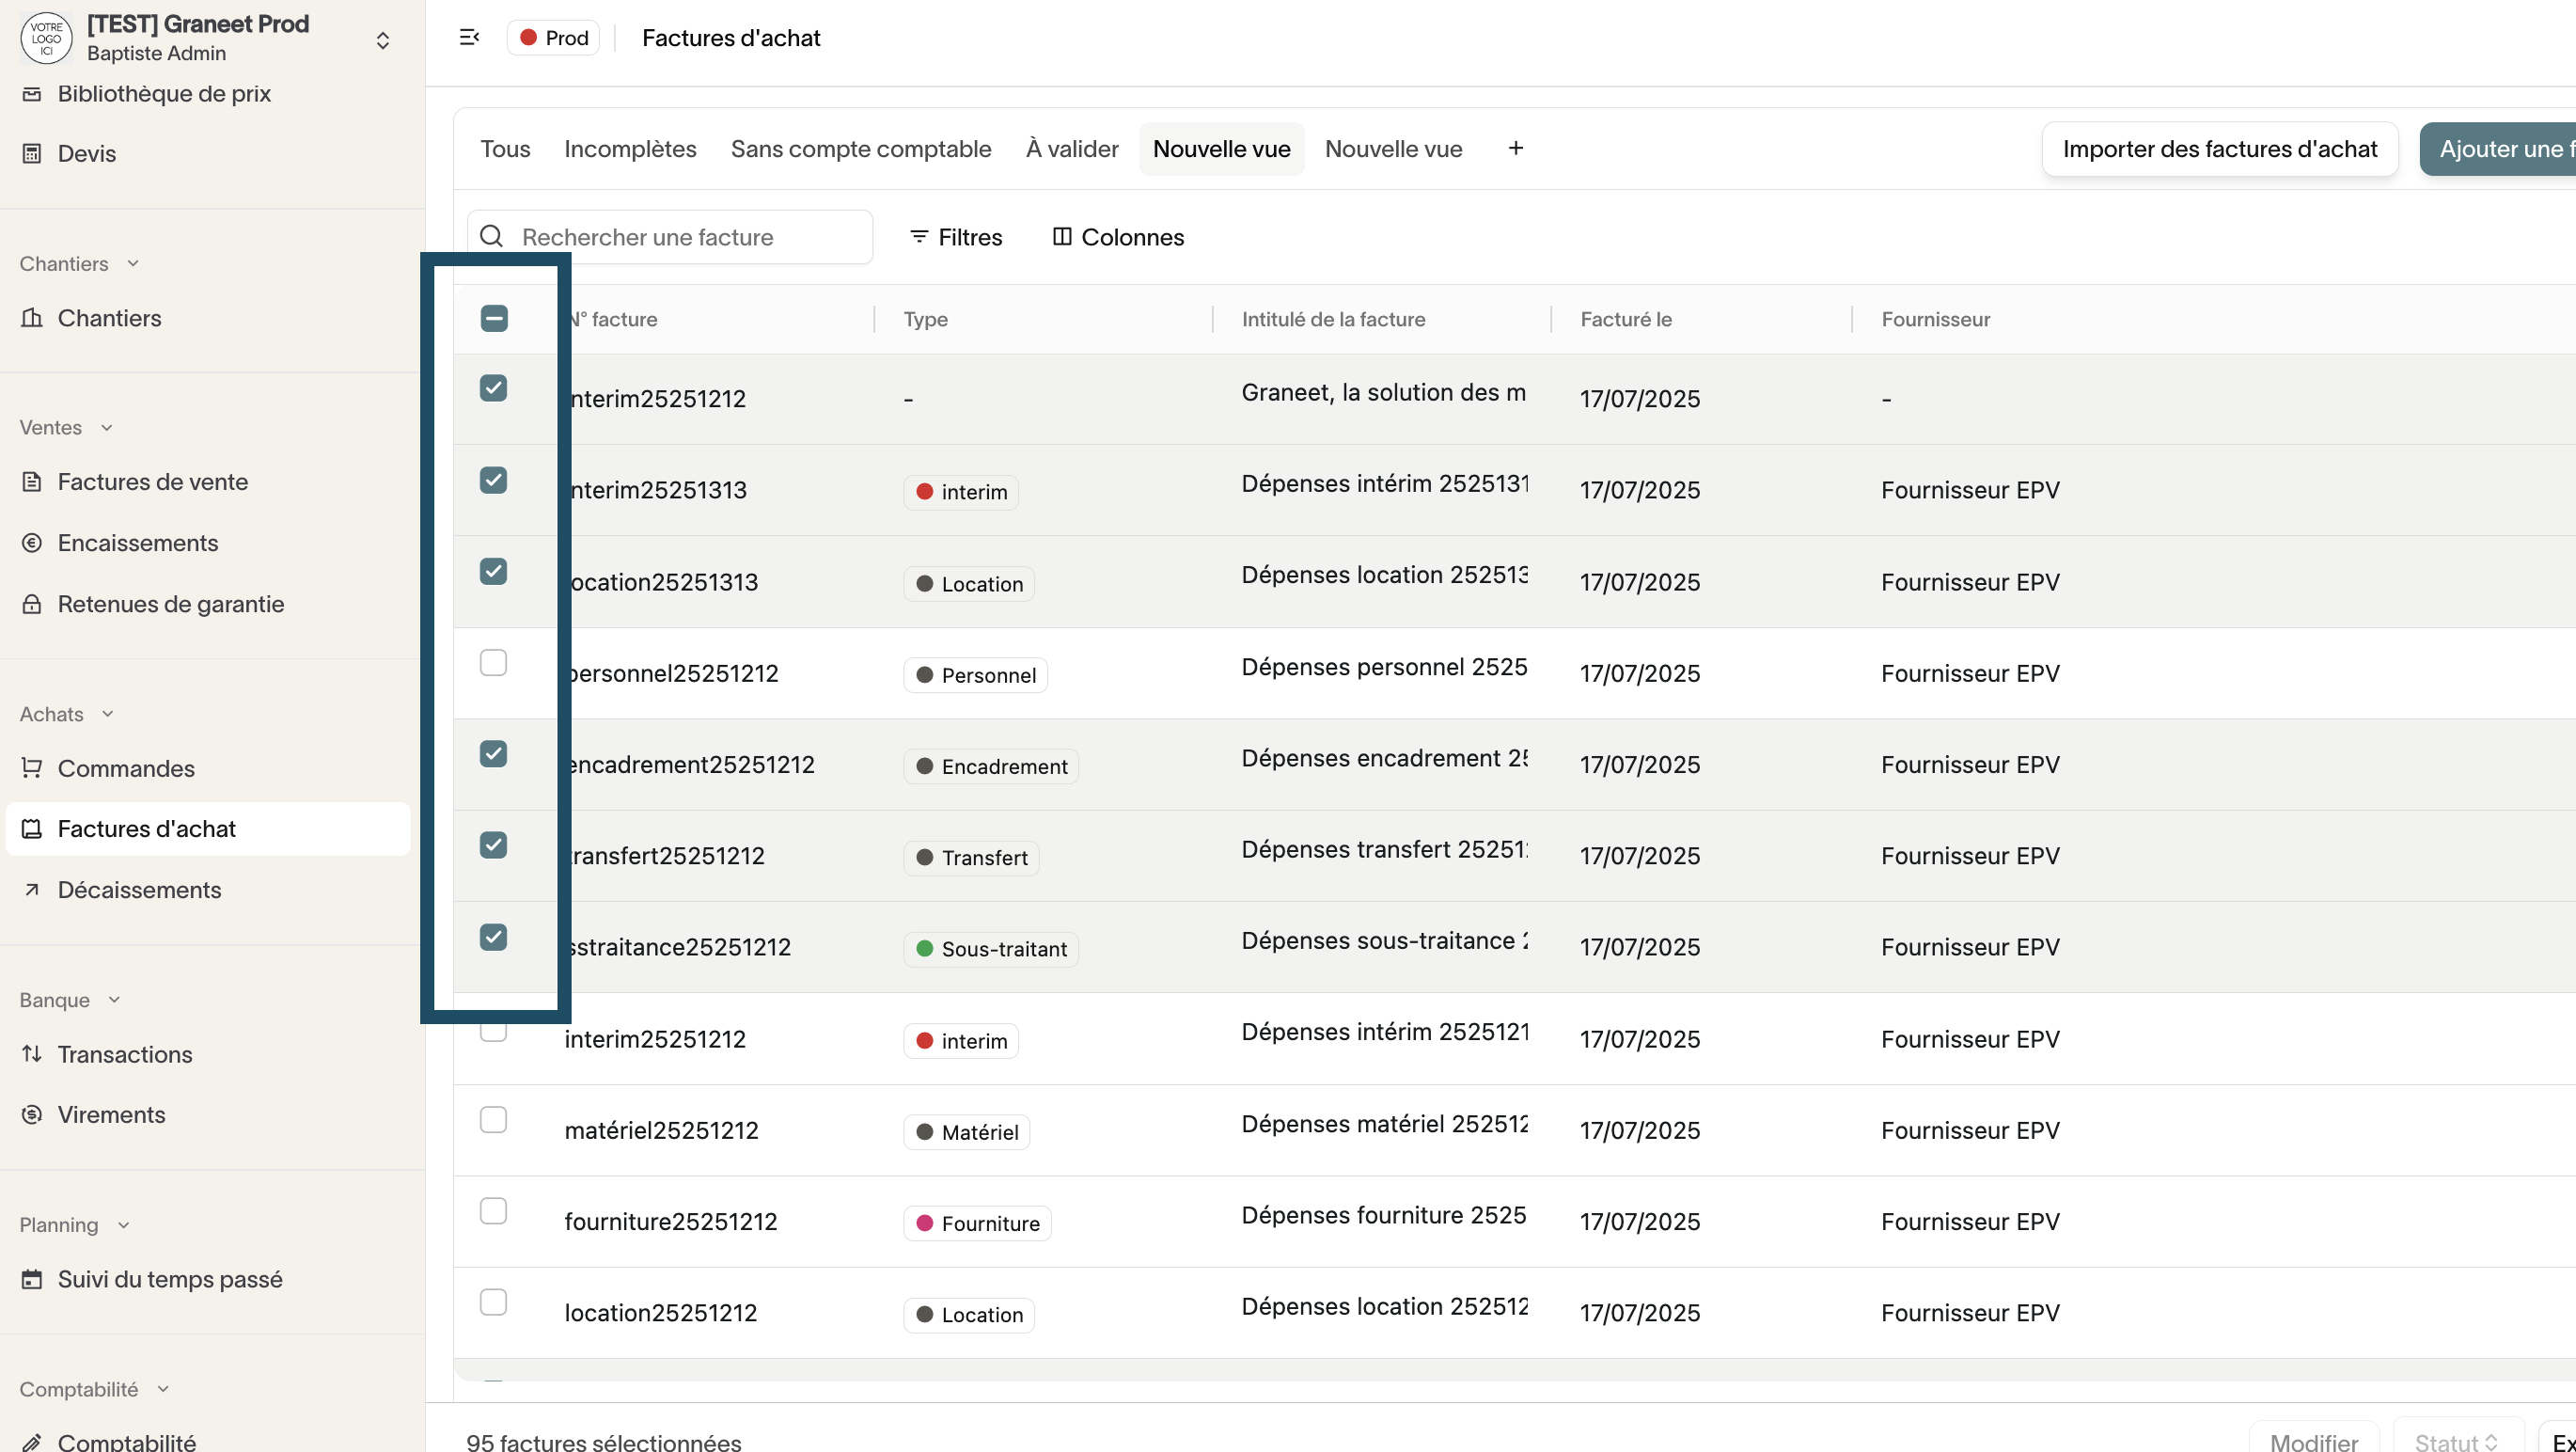Switch to the Sans compte comptable tab
Screen dimensions: 2576x1452
860,149
